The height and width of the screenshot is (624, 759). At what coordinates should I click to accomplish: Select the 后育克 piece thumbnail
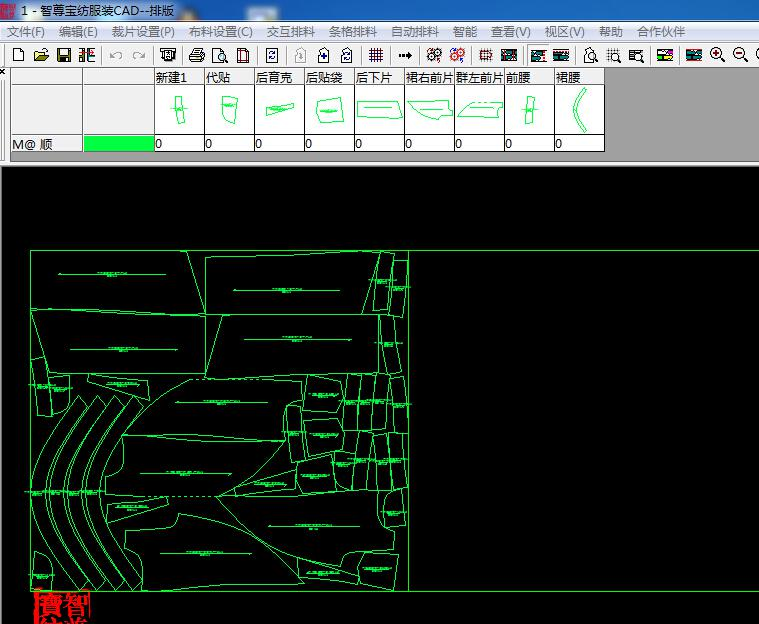tap(279, 109)
